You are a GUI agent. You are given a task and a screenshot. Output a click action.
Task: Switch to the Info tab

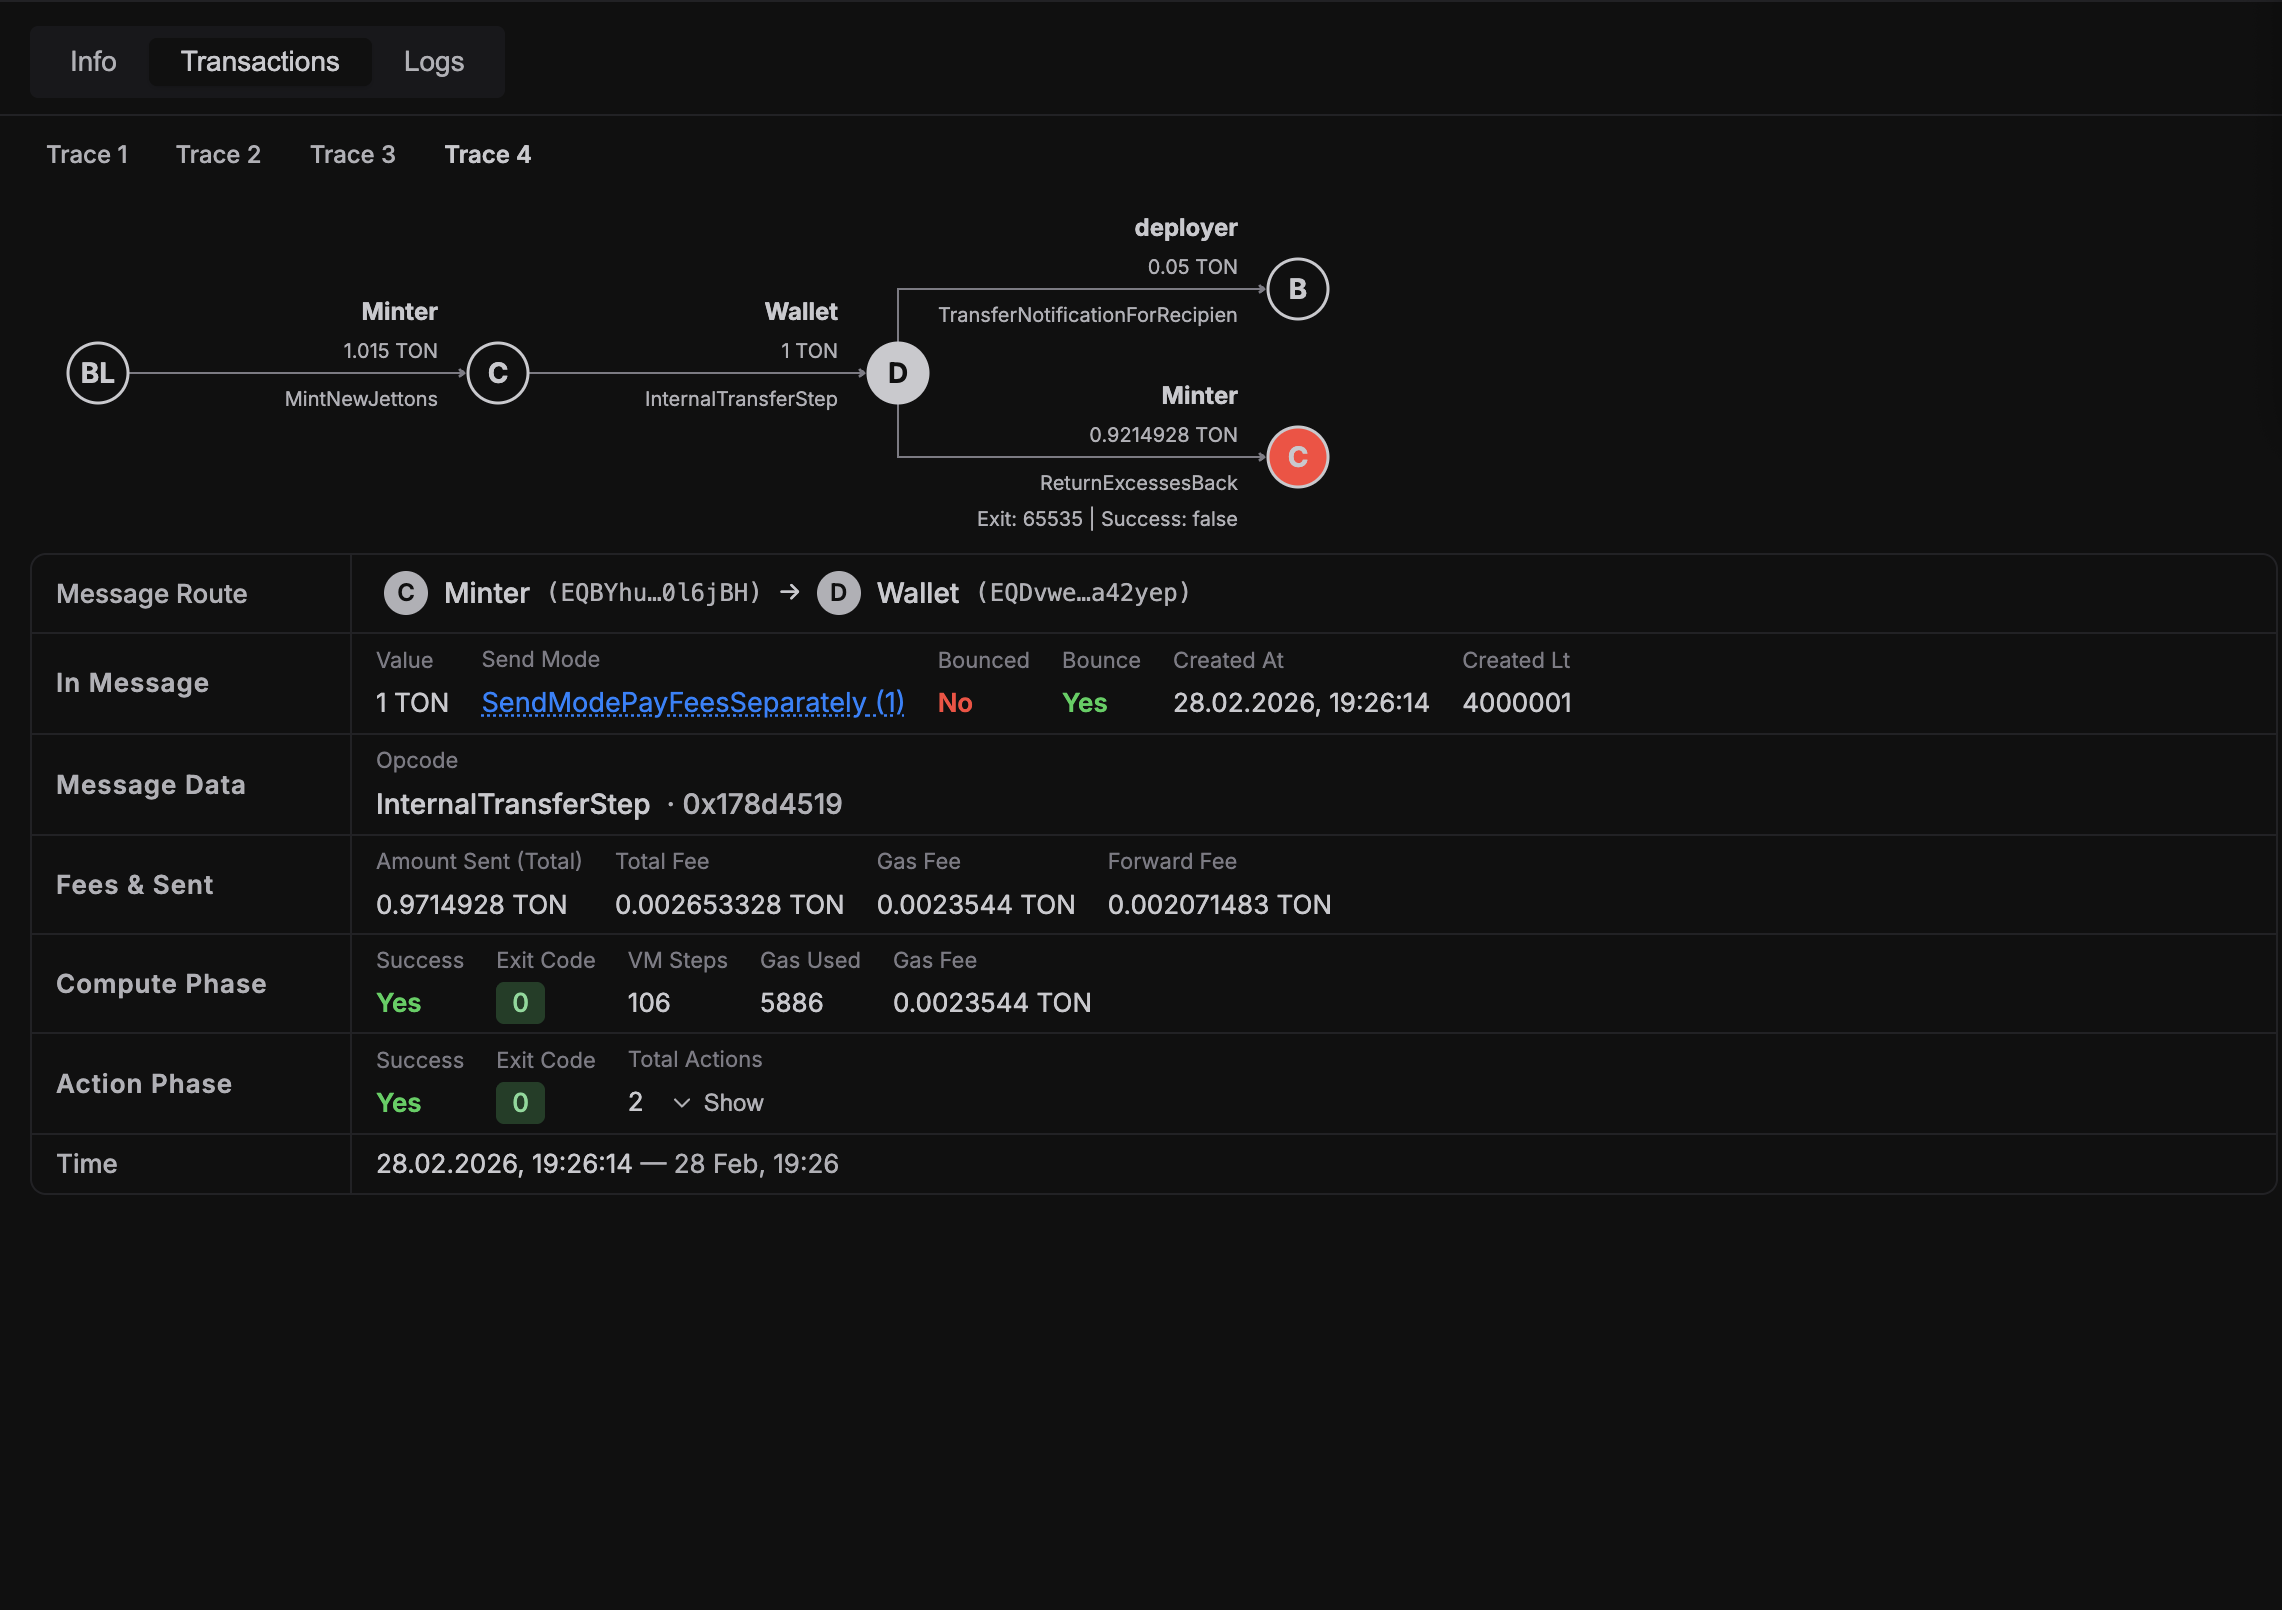(92, 61)
